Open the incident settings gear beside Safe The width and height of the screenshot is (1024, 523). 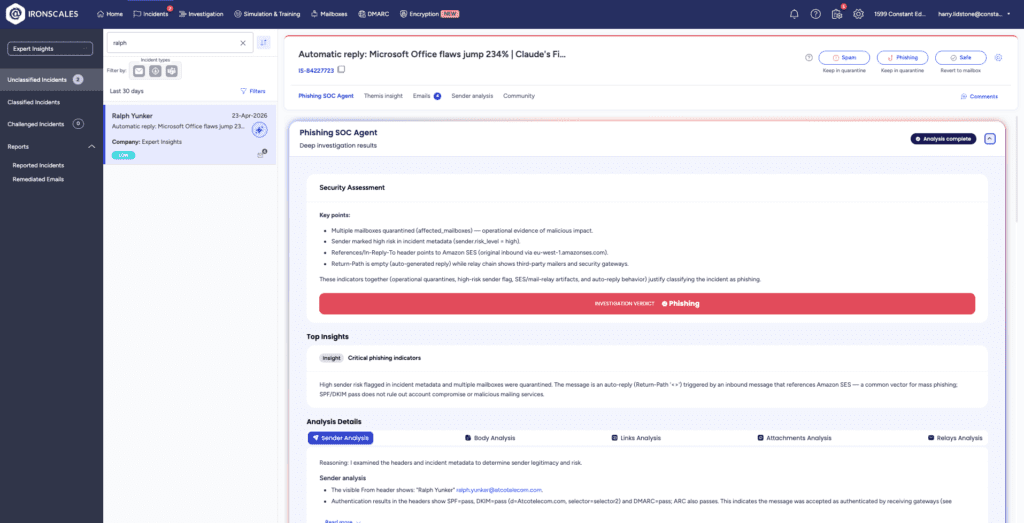999,57
